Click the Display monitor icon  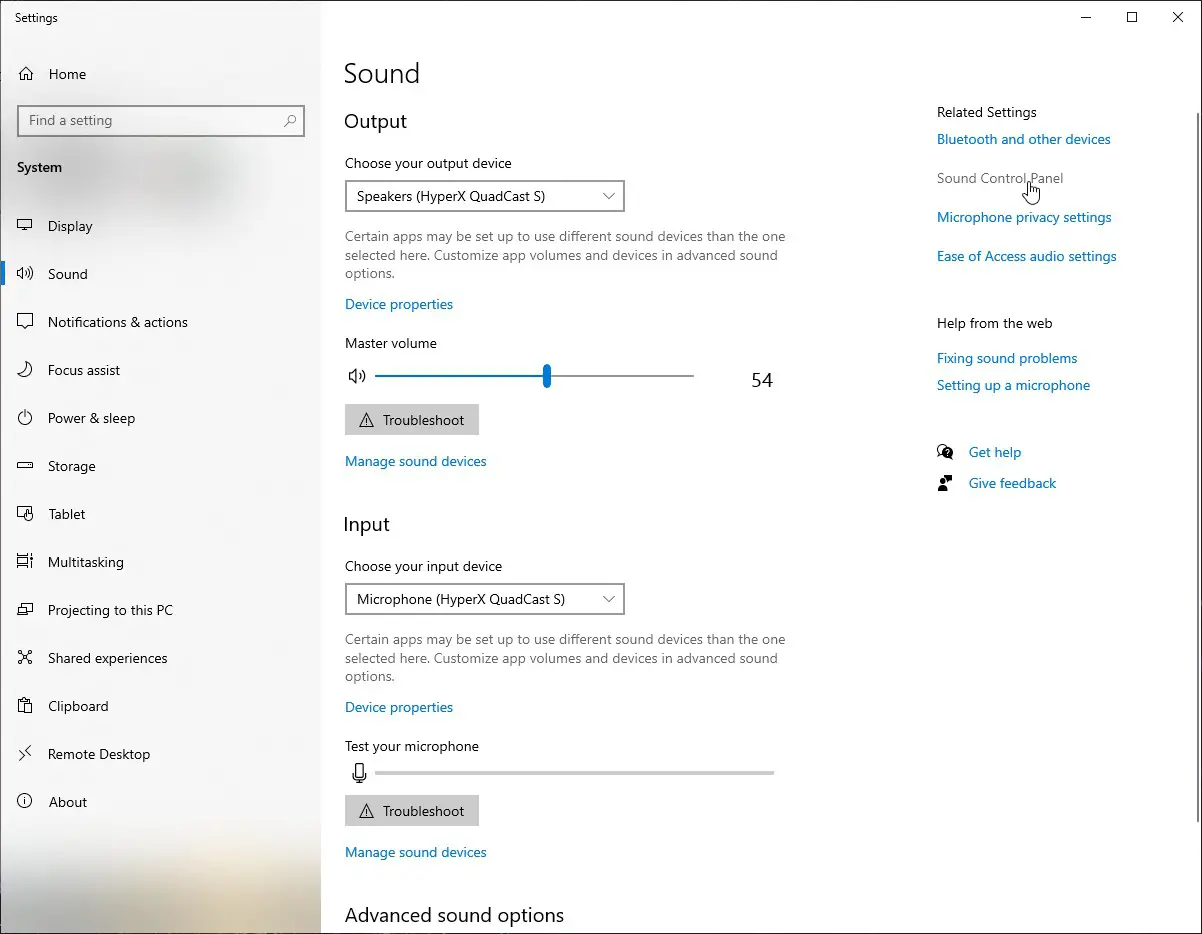tap(26, 226)
